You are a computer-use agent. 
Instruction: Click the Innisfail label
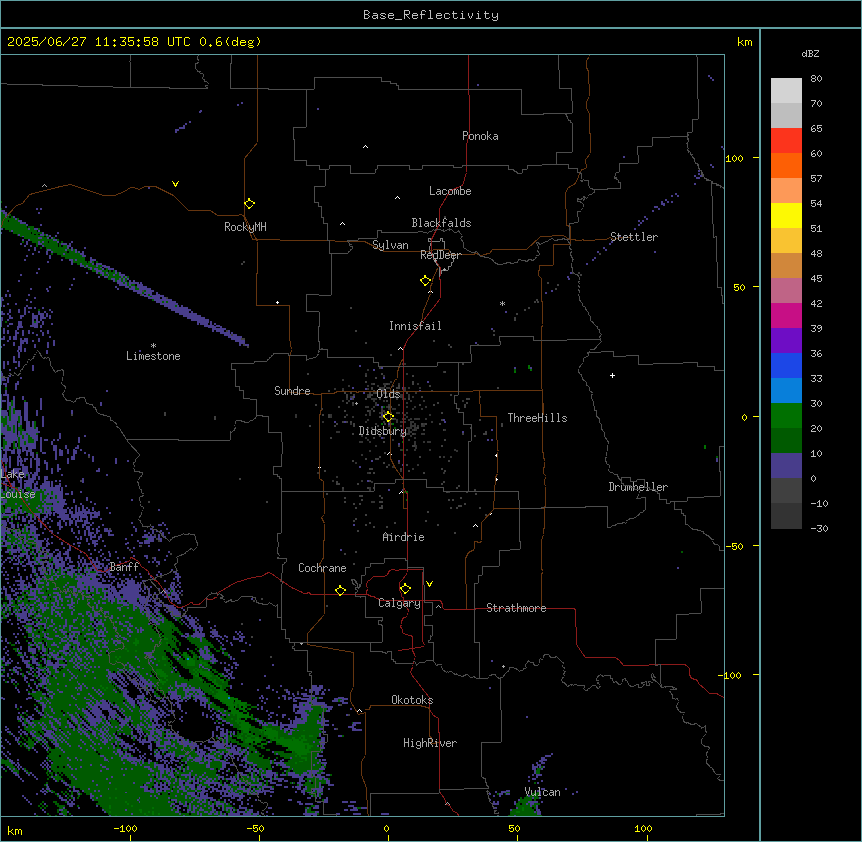pos(415,326)
